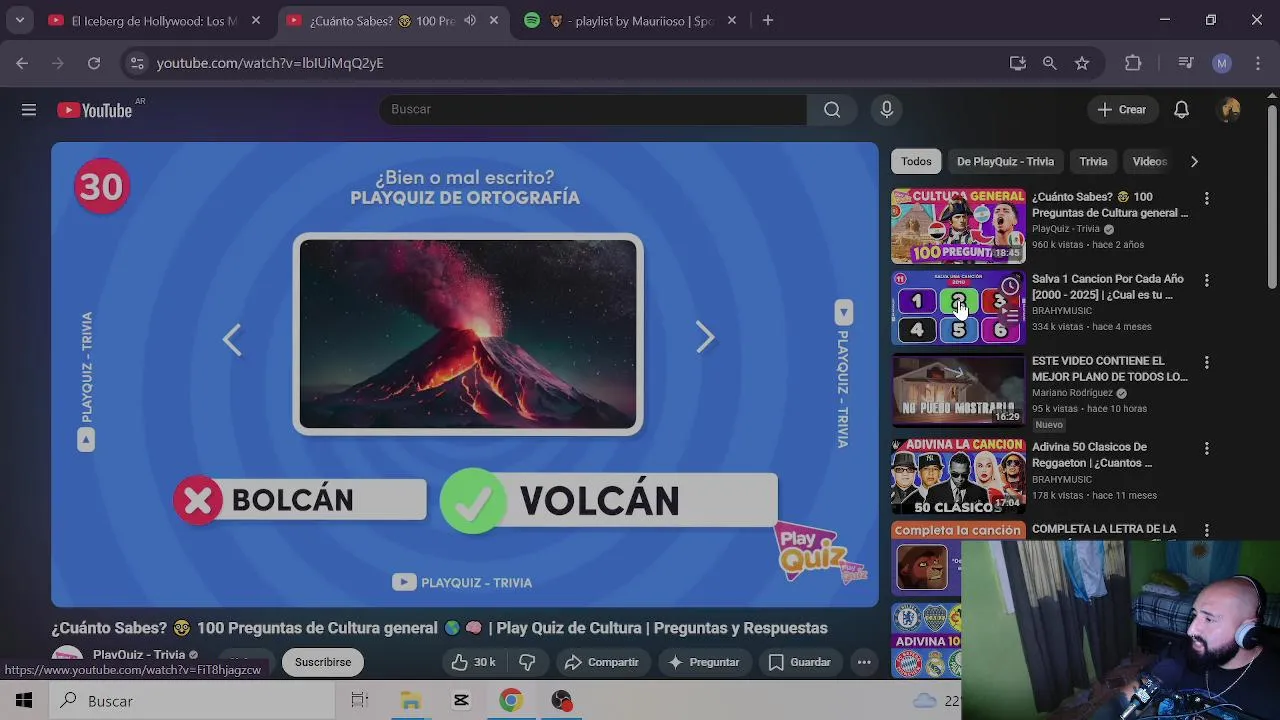The image size is (1280, 720).
Task: Open the Chrome profile M avatar
Action: pyautogui.click(x=1222, y=63)
